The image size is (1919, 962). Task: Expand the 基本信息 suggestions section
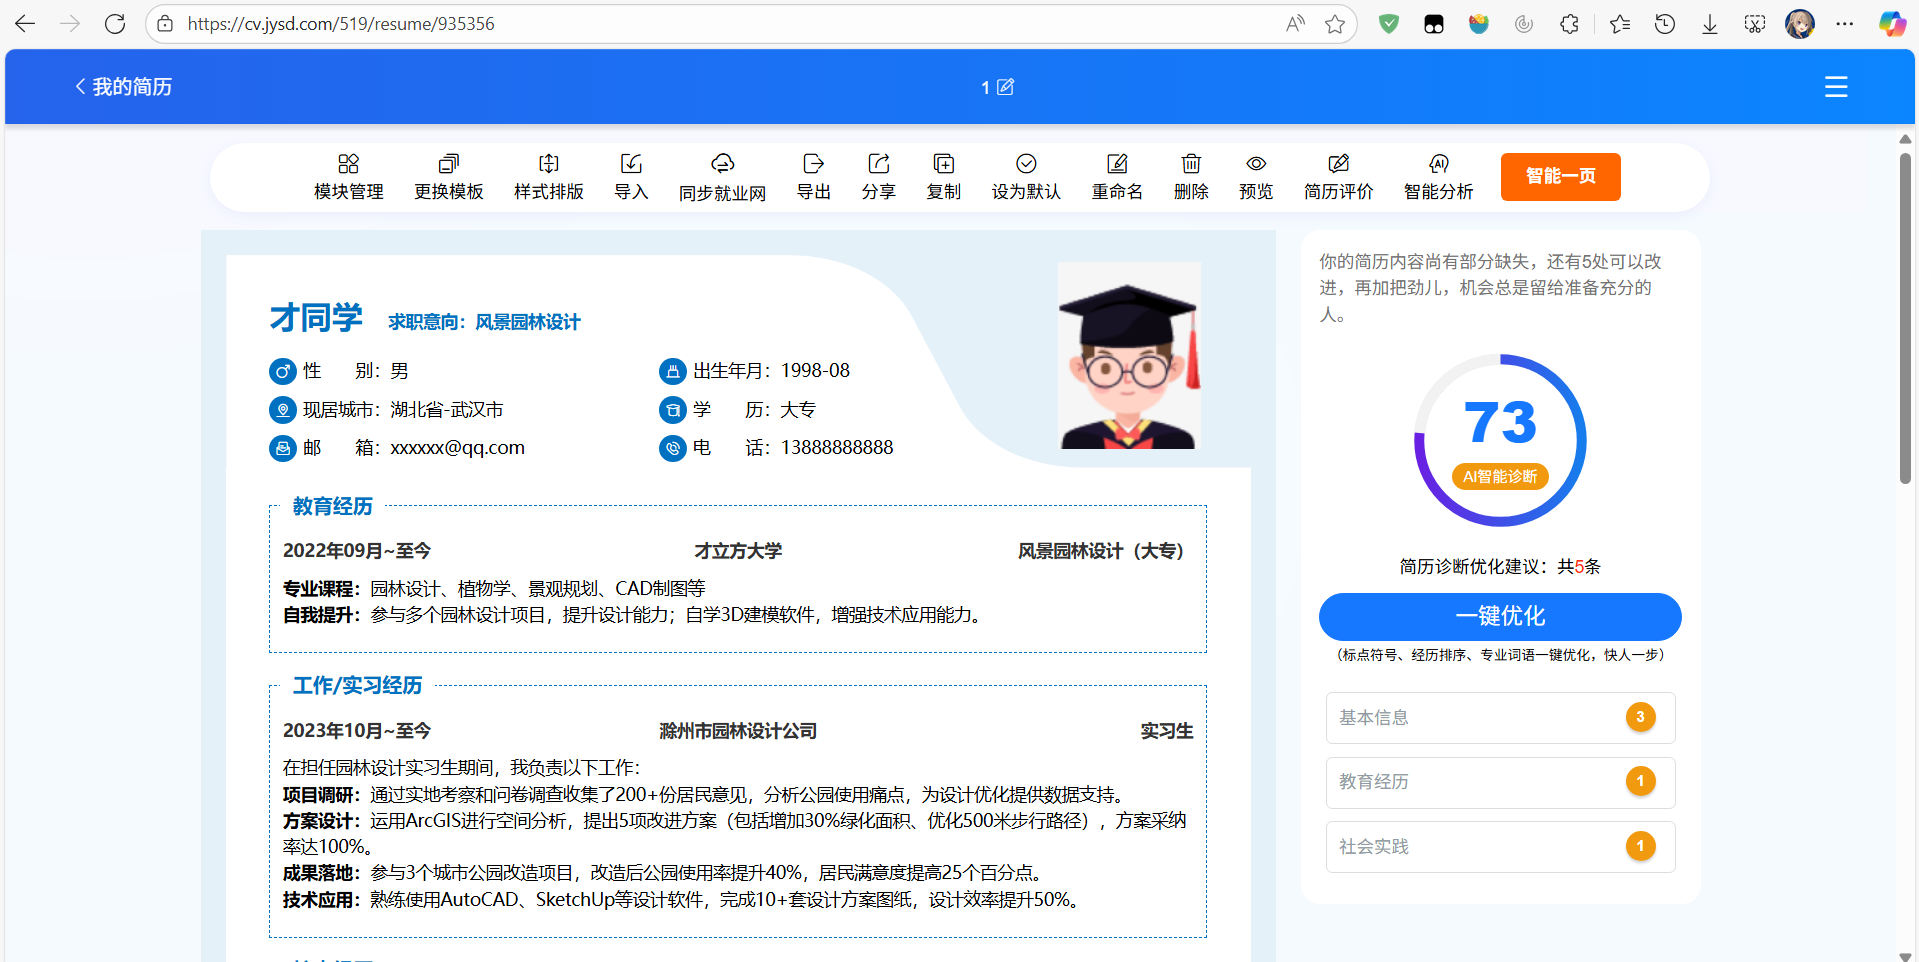(x=1498, y=717)
